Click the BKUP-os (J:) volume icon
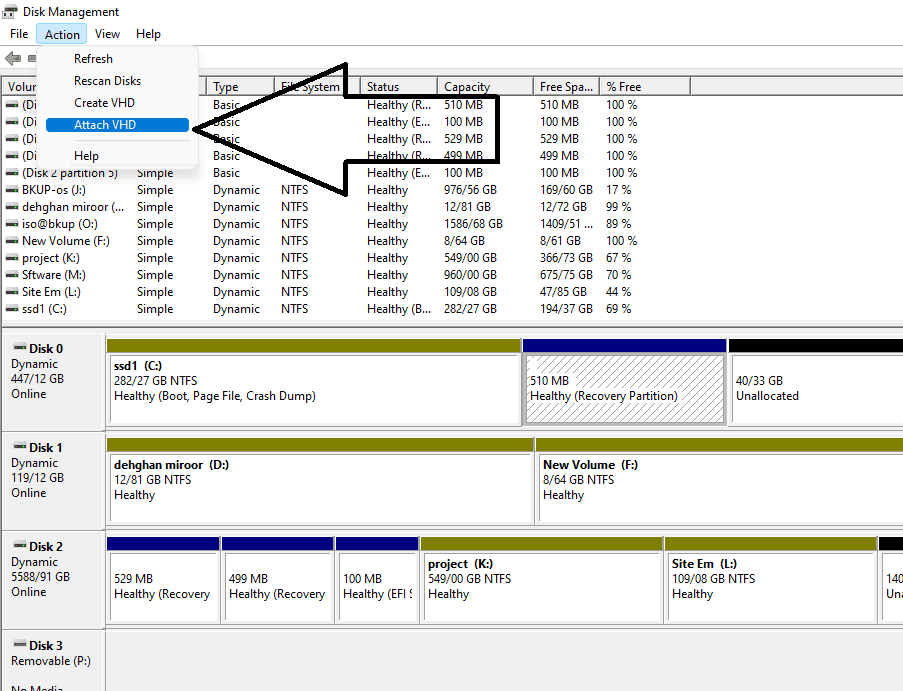 [x=12, y=190]
